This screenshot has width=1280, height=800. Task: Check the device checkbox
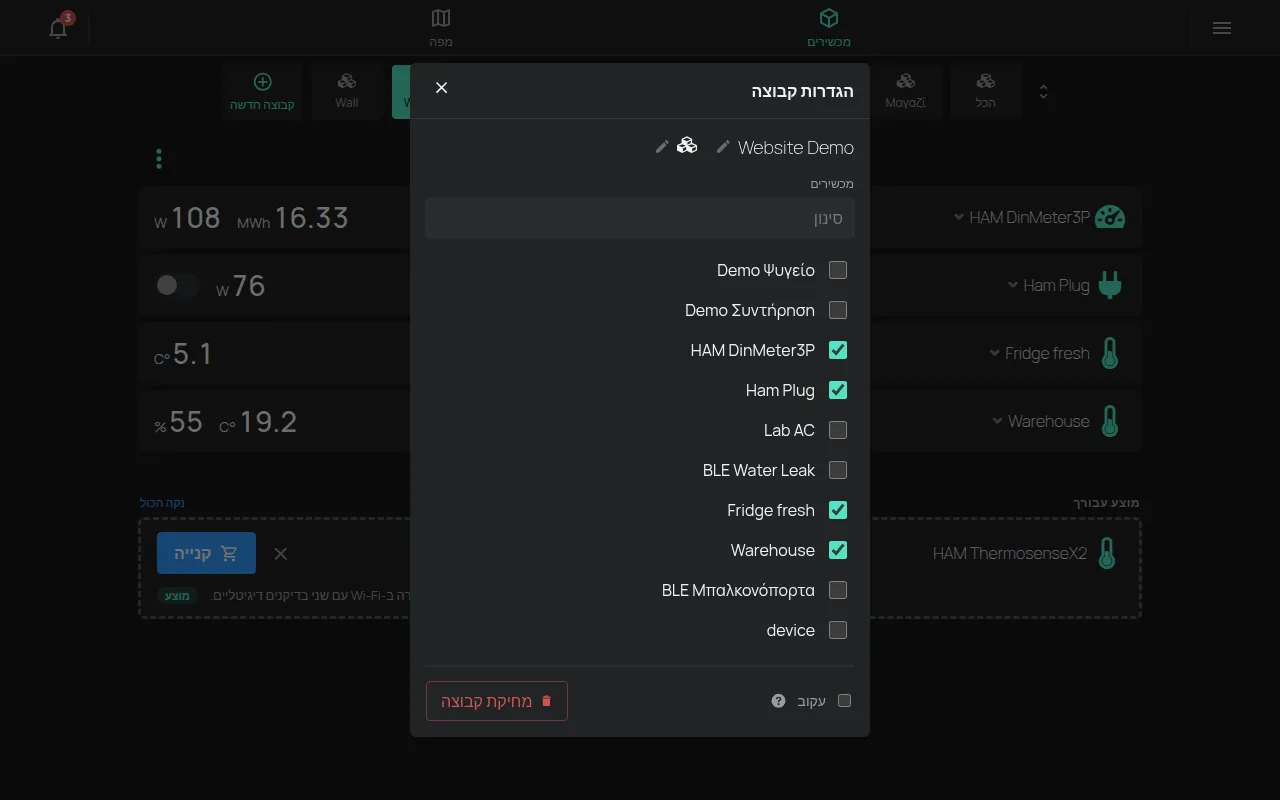coord(838,630)
